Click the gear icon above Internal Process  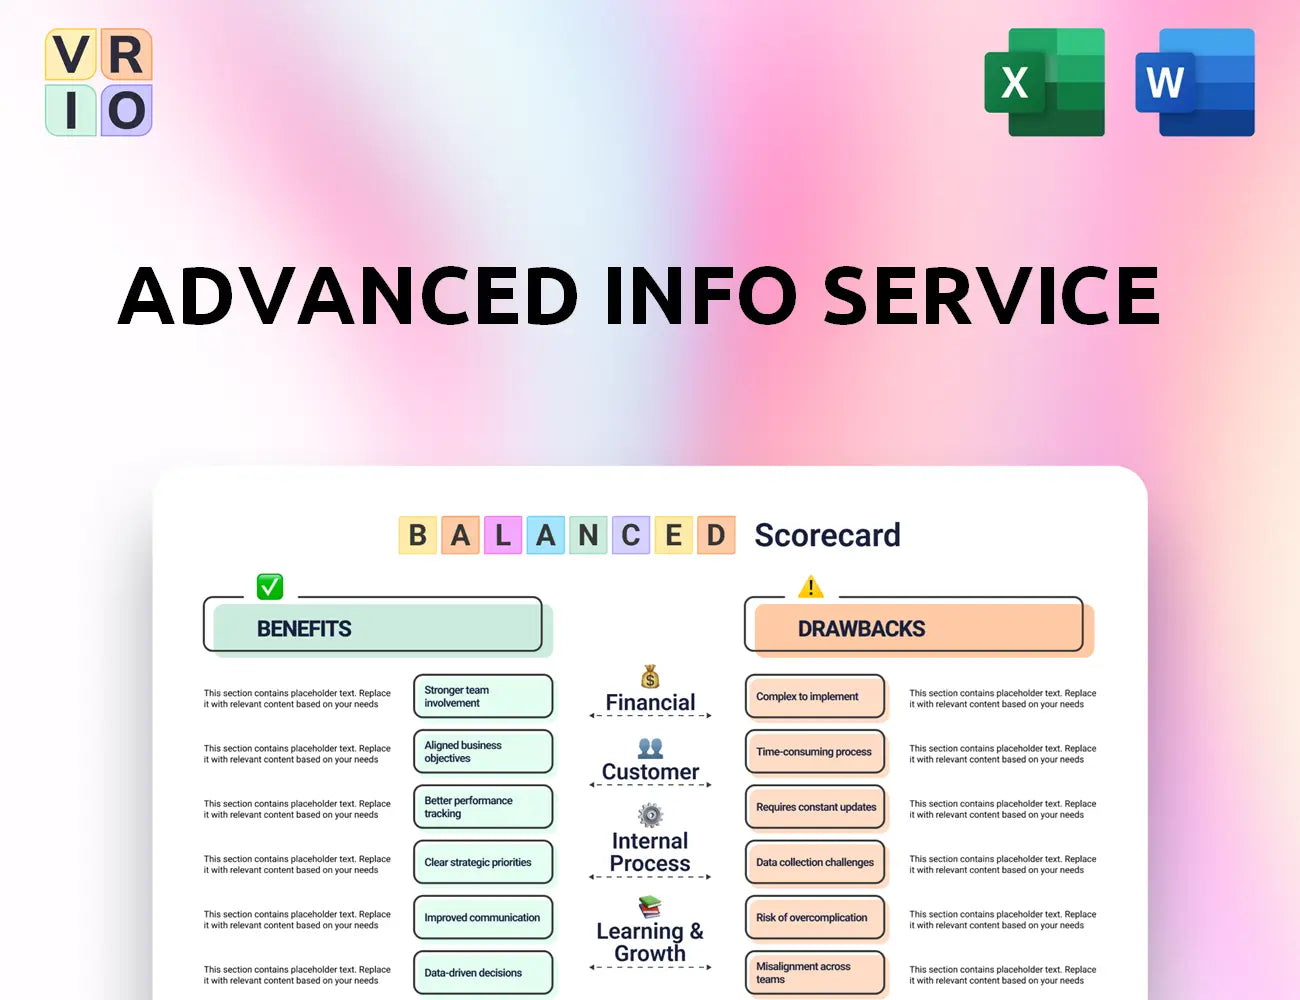[650, 815]
